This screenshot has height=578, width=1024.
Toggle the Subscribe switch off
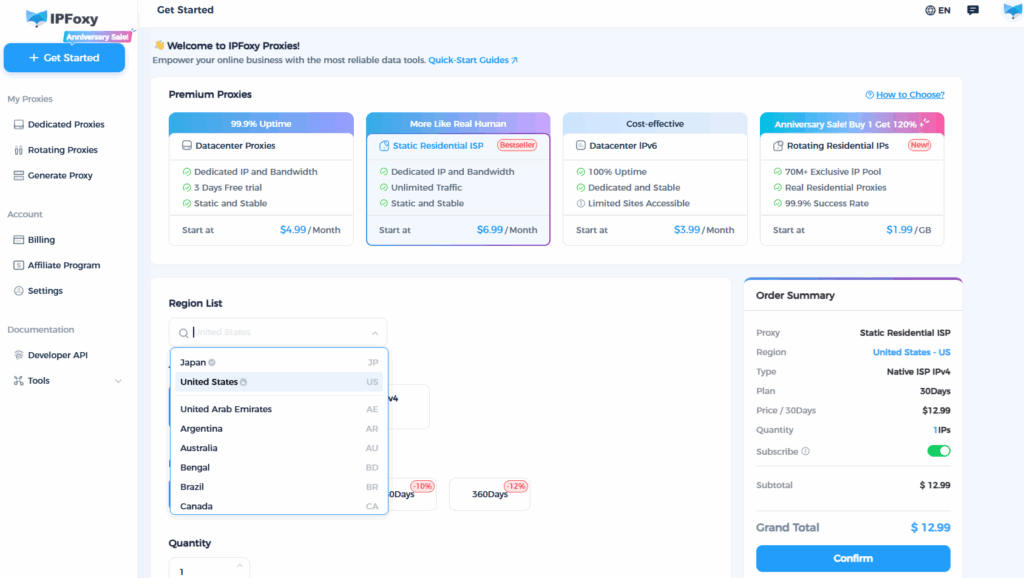(938, 451)
